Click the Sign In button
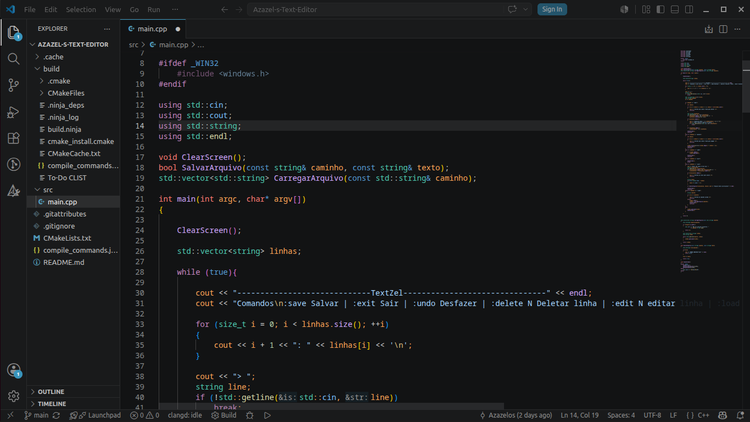Screen dimensions: 750x422 point(552,9)
